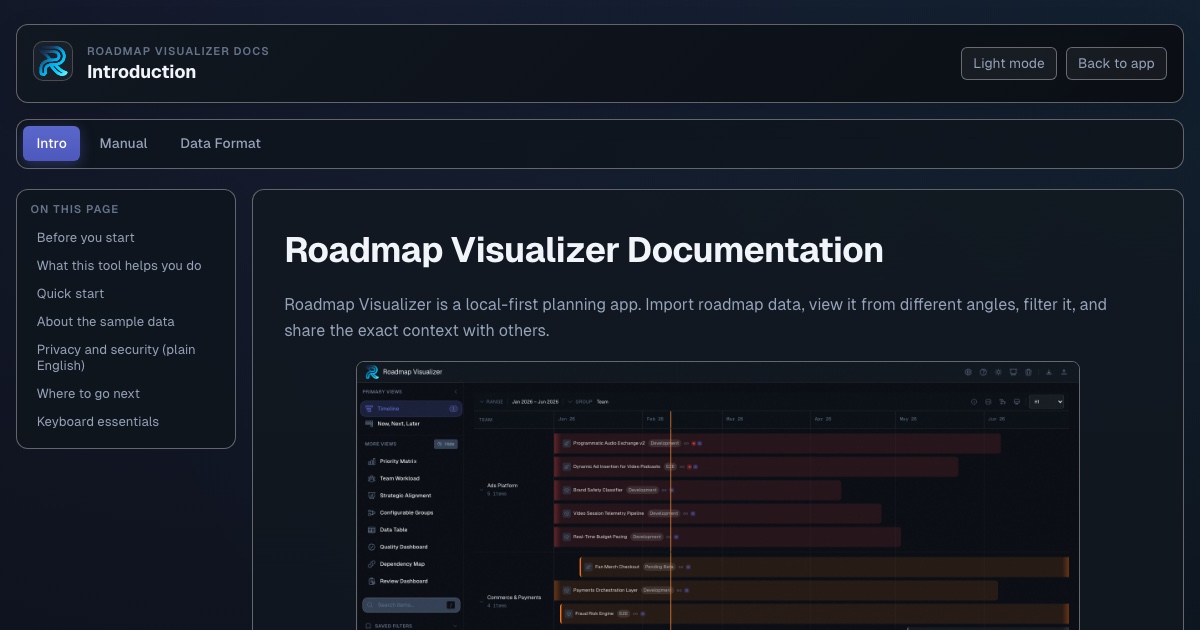The image size is (1200, 630).
Task: Go to Keyboard essentials section
Action: pos(98,421)
